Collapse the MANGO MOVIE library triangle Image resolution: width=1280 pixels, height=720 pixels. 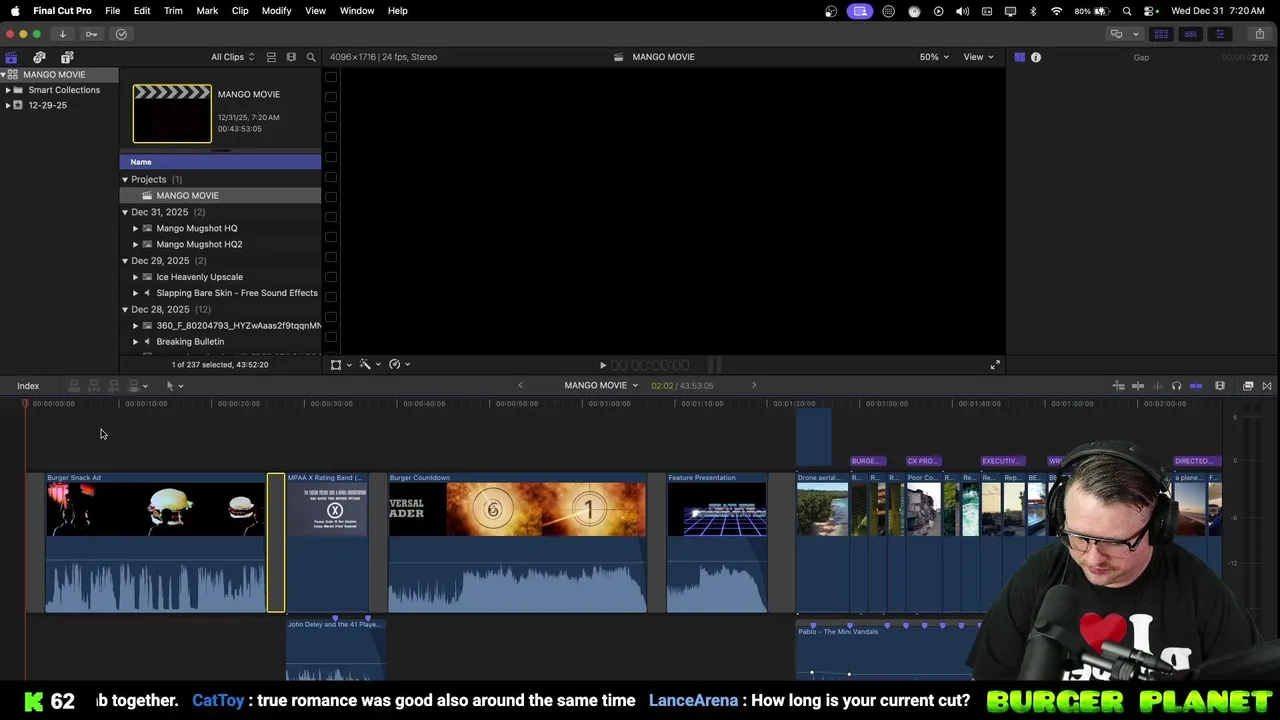coord(4,75)
